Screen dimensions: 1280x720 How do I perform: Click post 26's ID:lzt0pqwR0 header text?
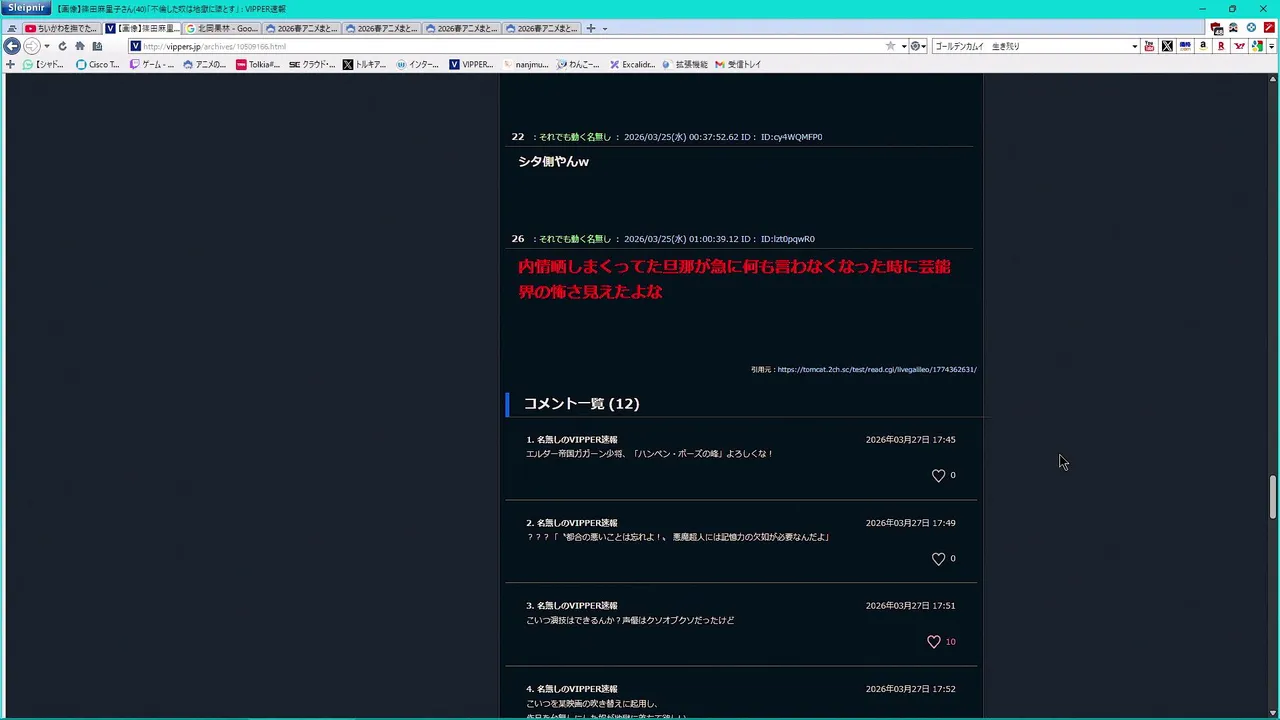[x=787, y=239]
